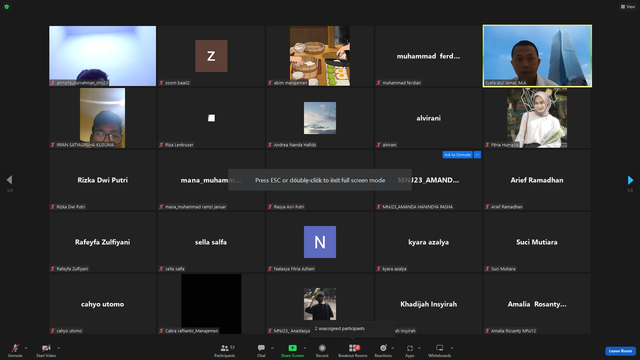Select sella salfa participant tile
The width and height of the screenshot is (640, 360).
pyautogui.click(x=211, y=242)
